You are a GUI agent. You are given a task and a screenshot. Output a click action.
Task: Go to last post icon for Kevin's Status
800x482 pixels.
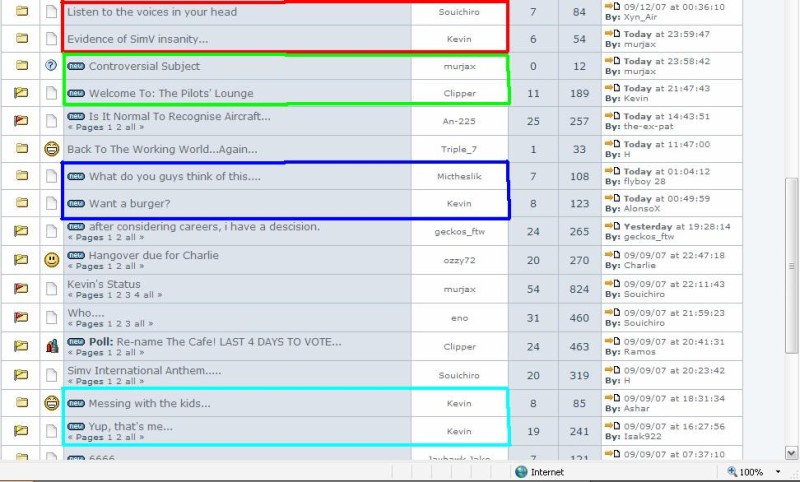tap(613, 284)
